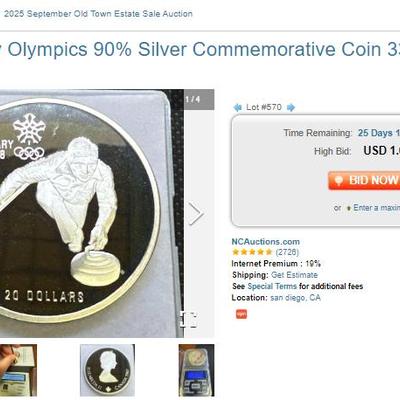The image size is (400, 400).
Task: Go to previous lot with left arrow
Action: [237, 107]
